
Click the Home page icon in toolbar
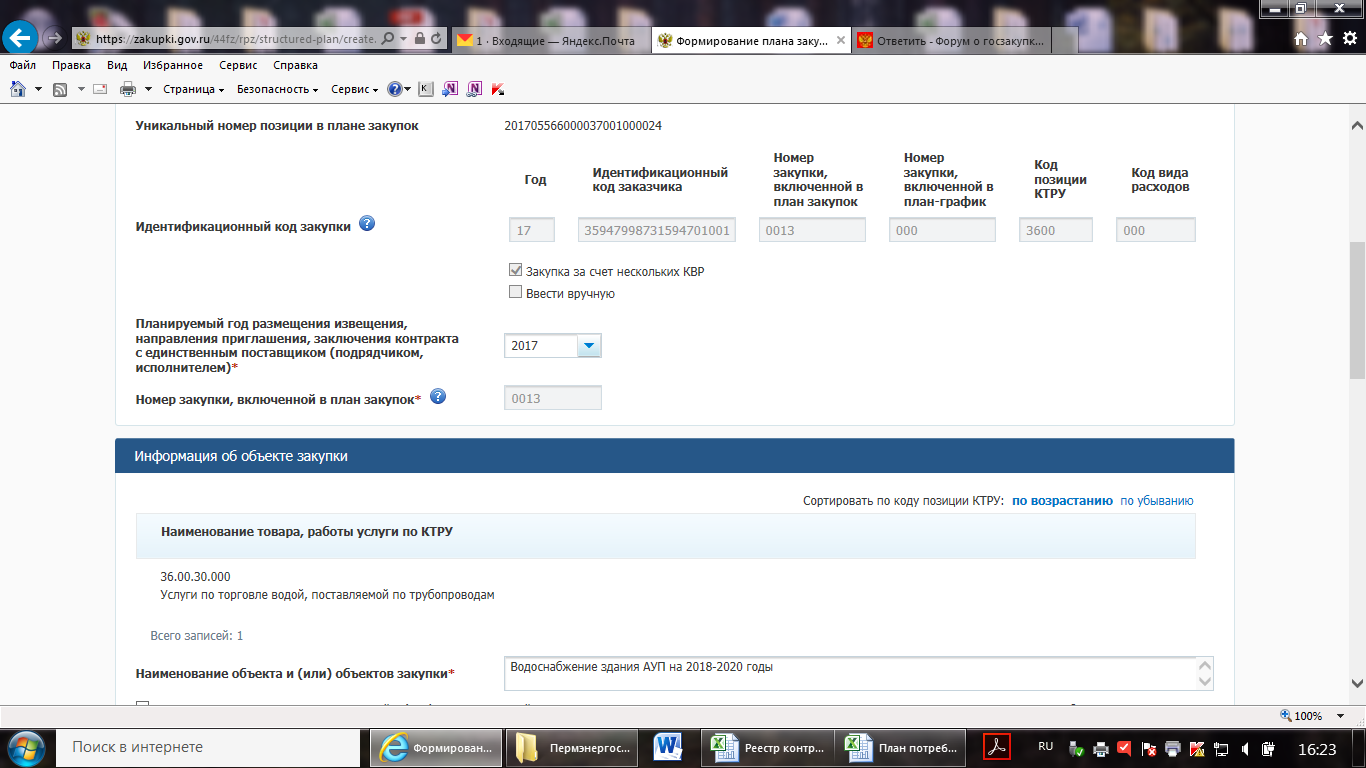18,89
